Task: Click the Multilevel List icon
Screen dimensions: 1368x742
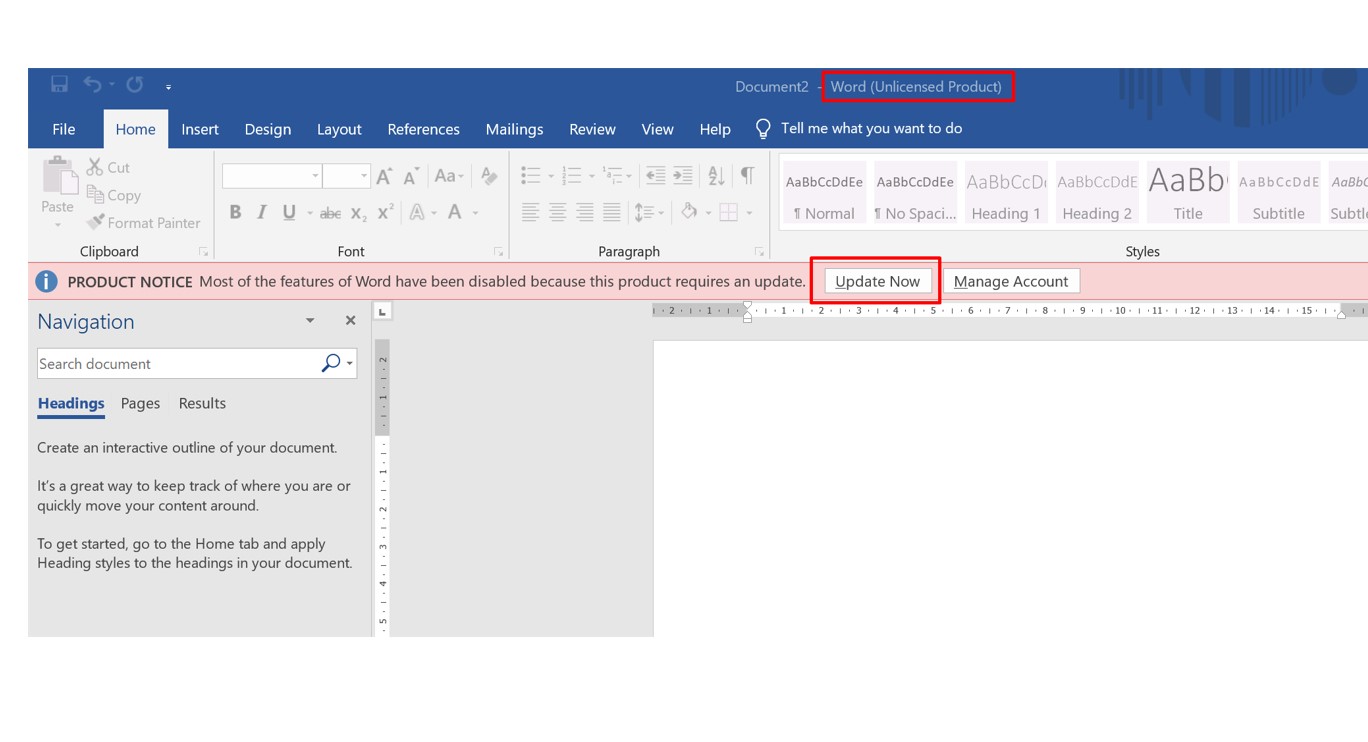Action: pyautogui.click(x=612, y=176)
